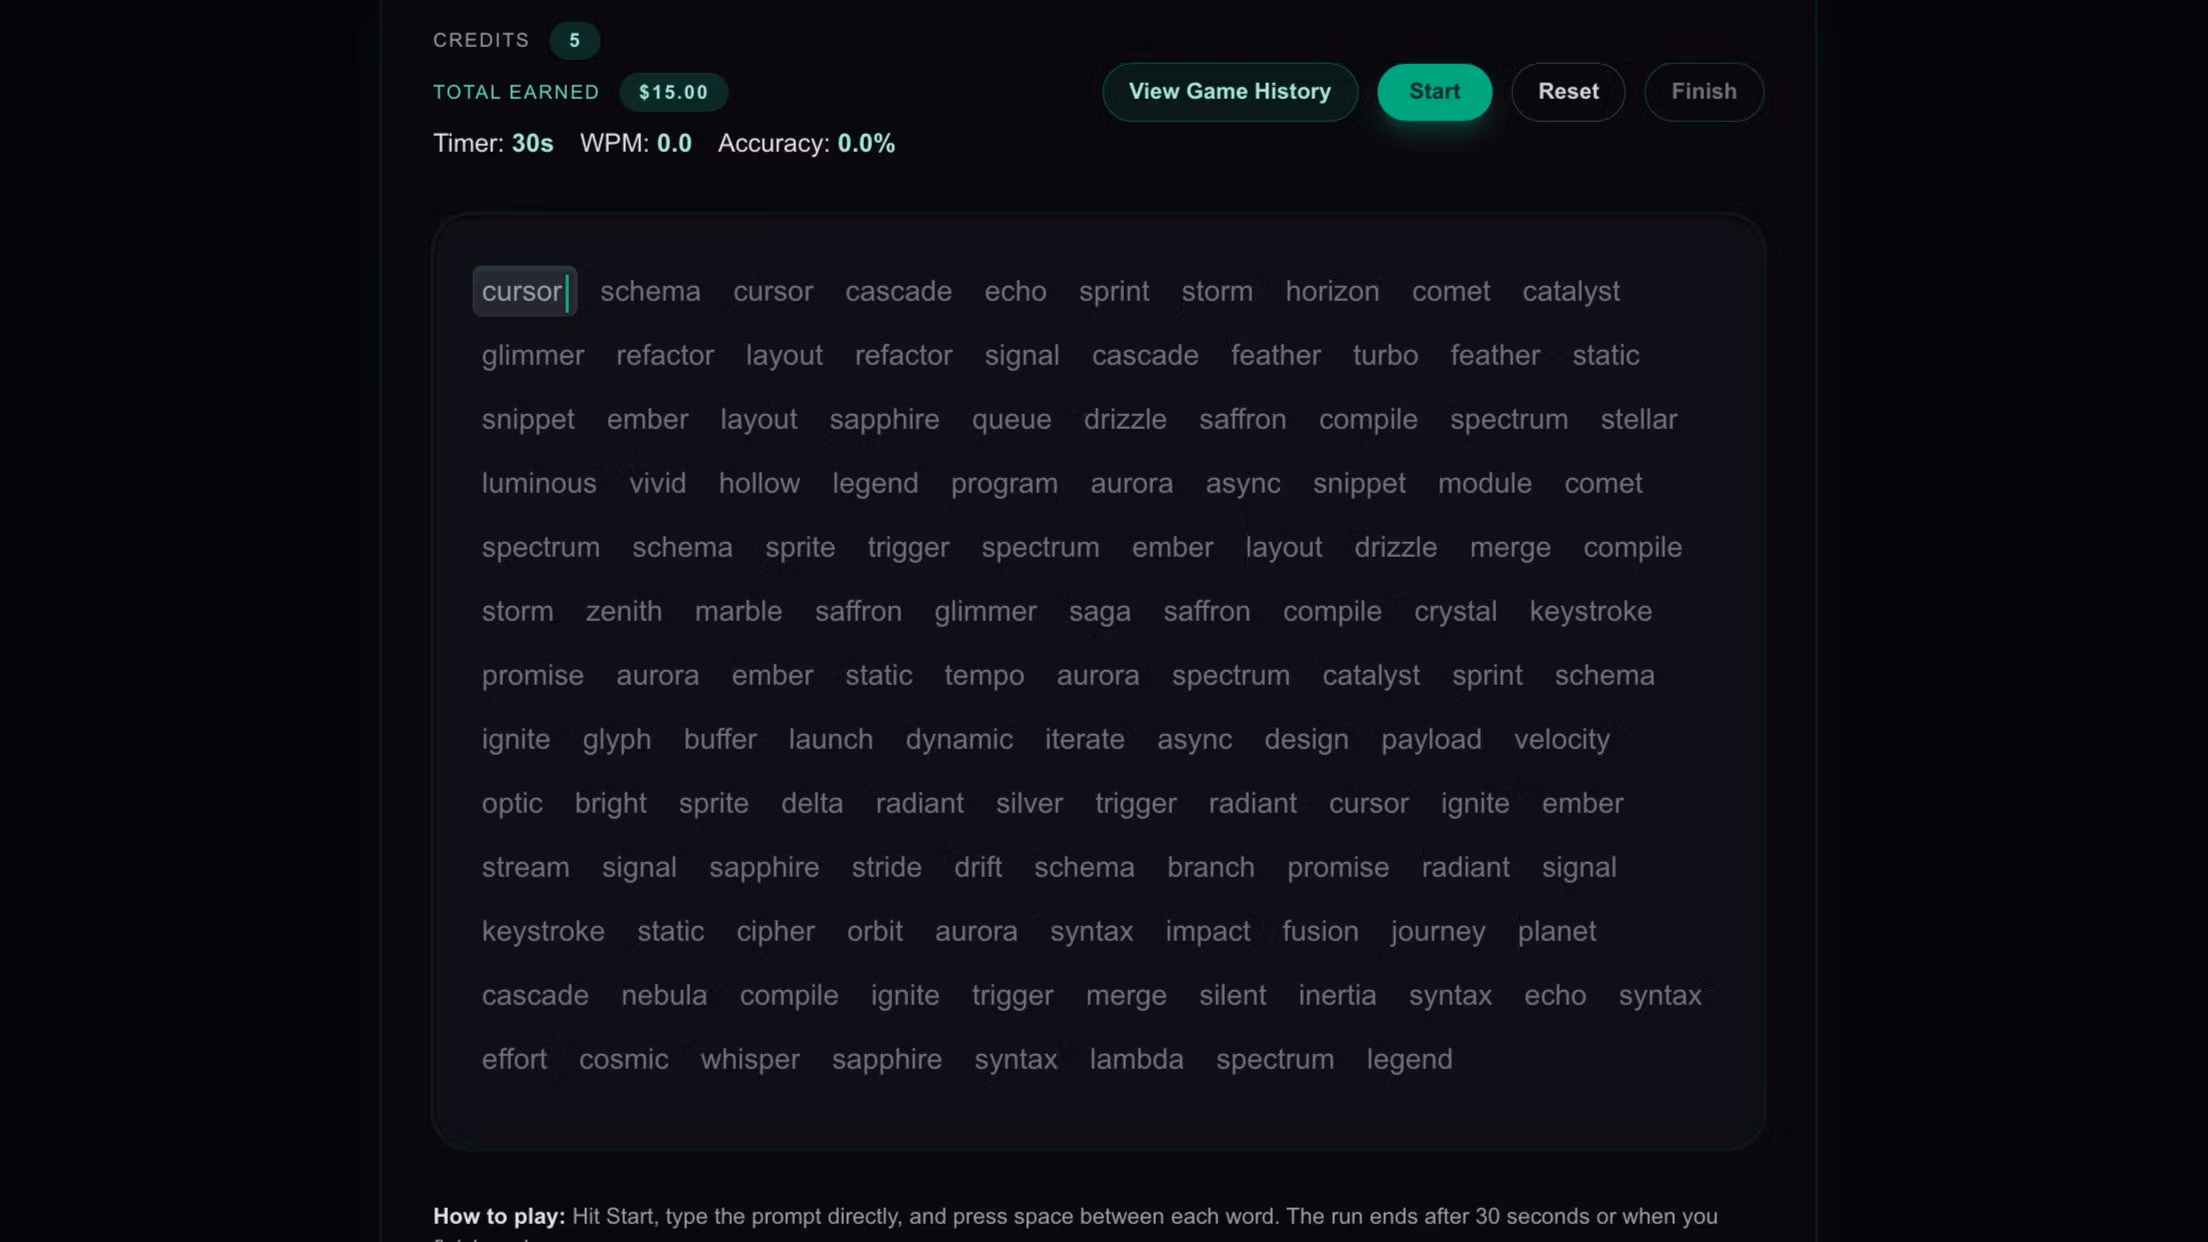
Task: Click the Timer 30s readout
Action: (493, 144)
